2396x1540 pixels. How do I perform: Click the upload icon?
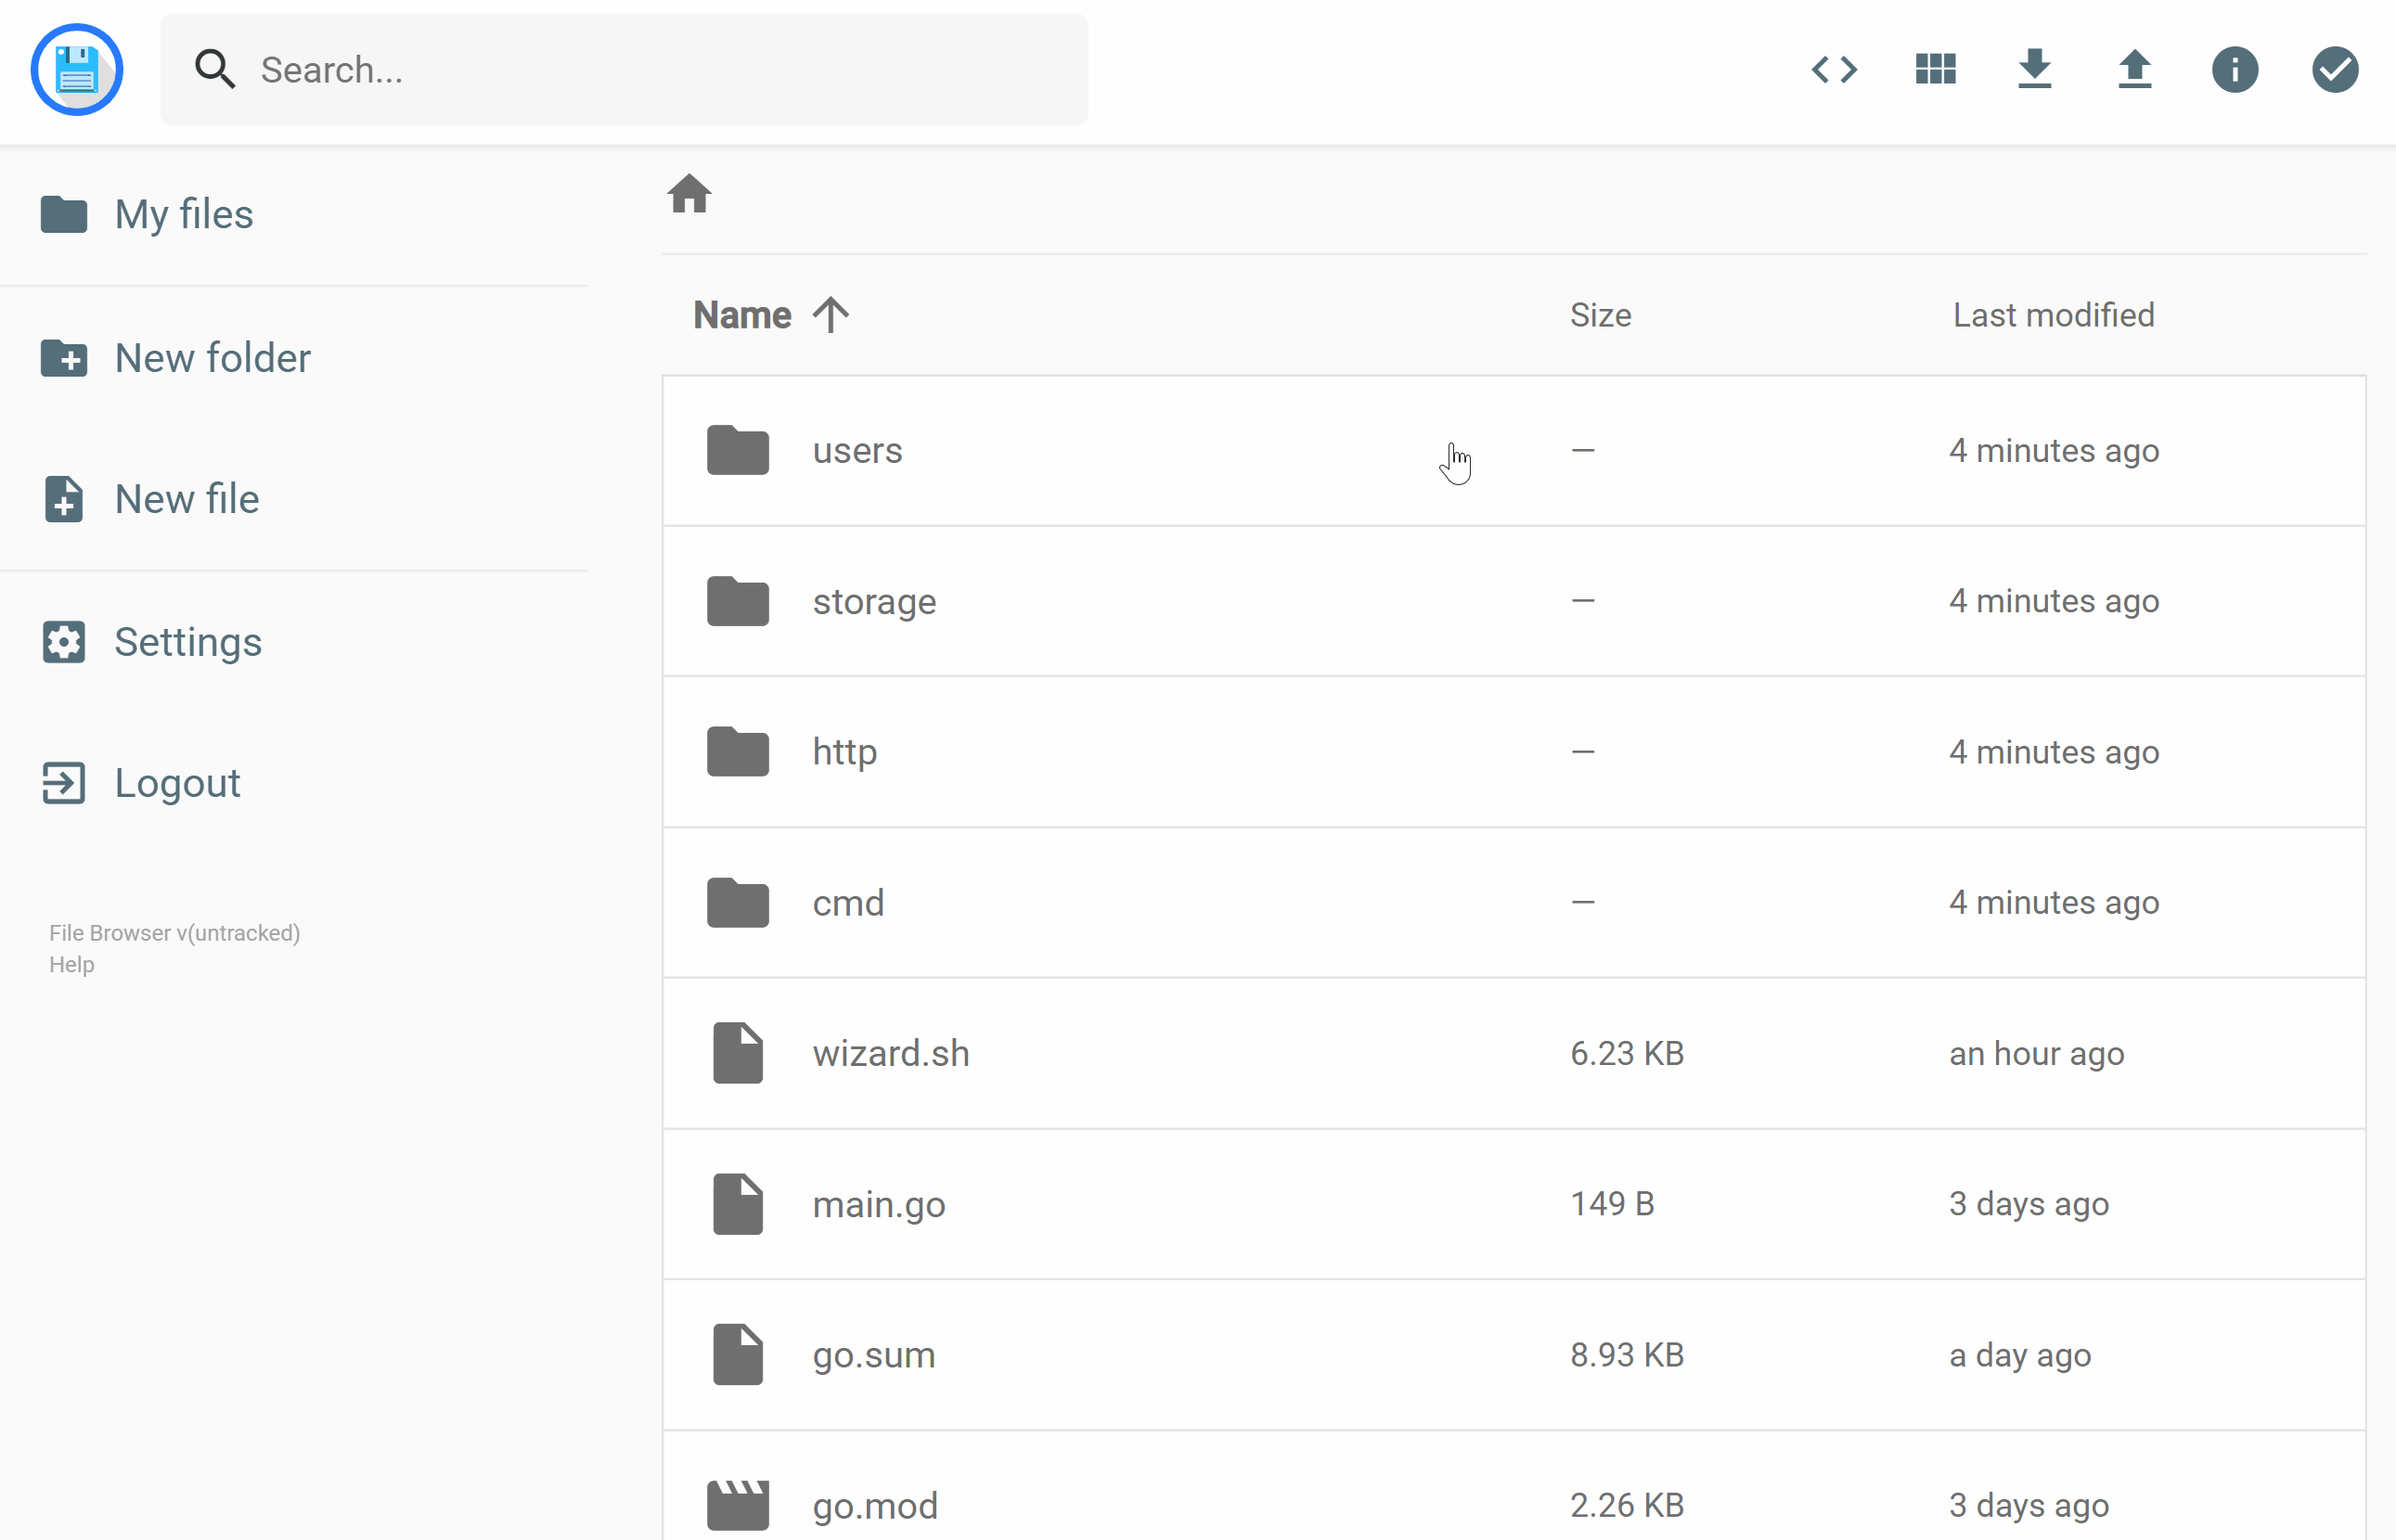(x=2132, y=70)
